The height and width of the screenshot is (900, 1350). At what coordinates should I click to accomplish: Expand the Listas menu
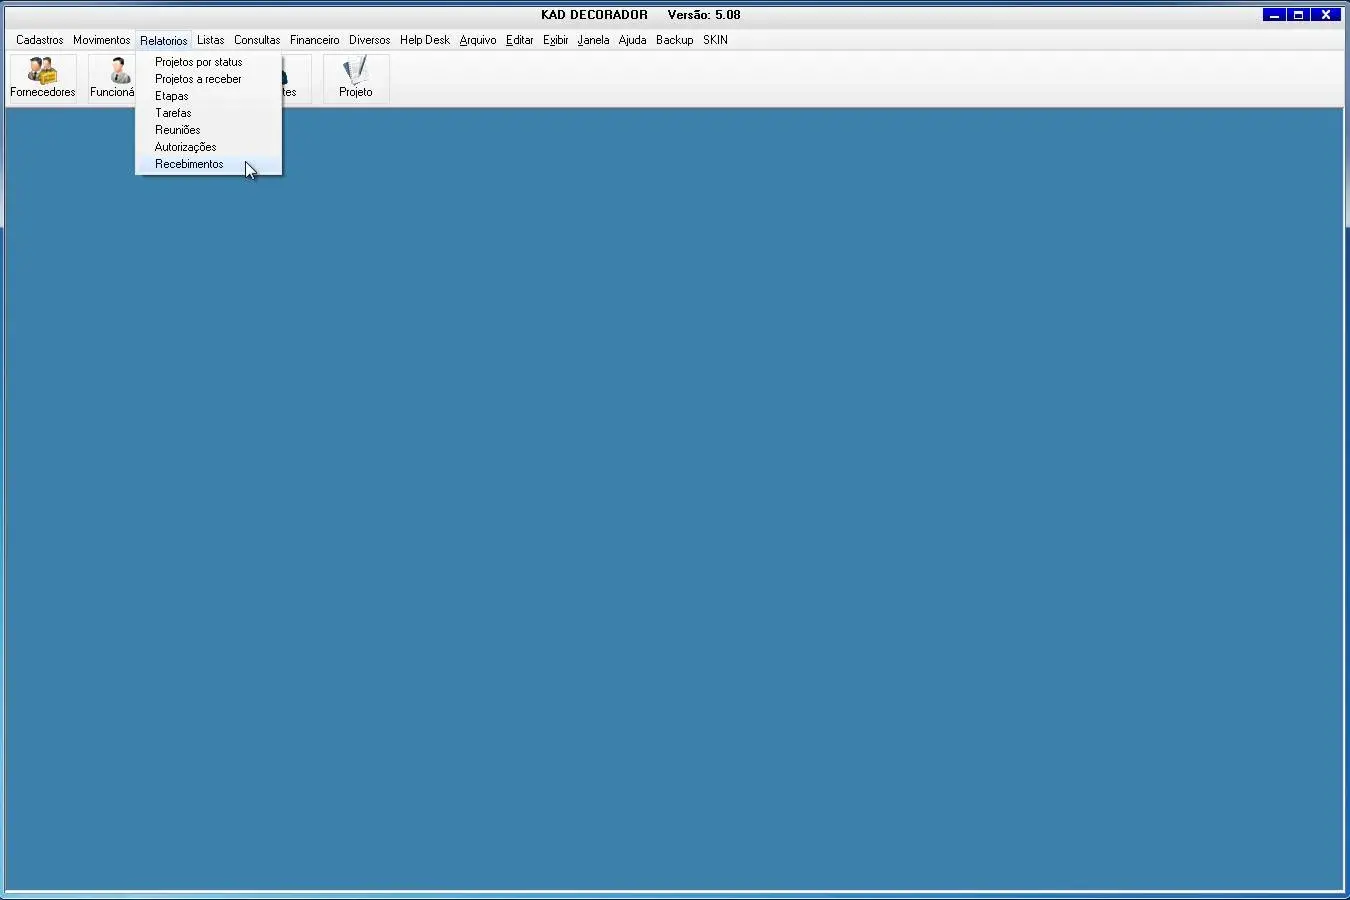(x=210, y=40)
